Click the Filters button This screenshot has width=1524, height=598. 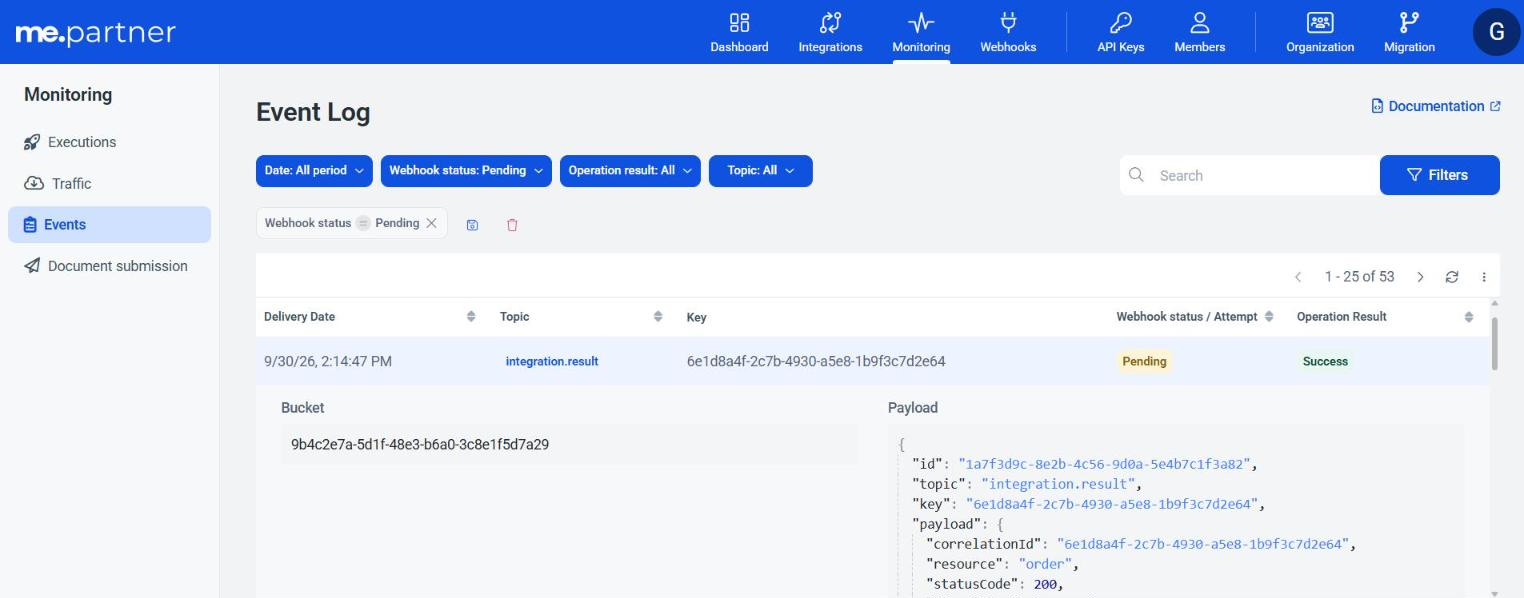[x=1439, y=175]
